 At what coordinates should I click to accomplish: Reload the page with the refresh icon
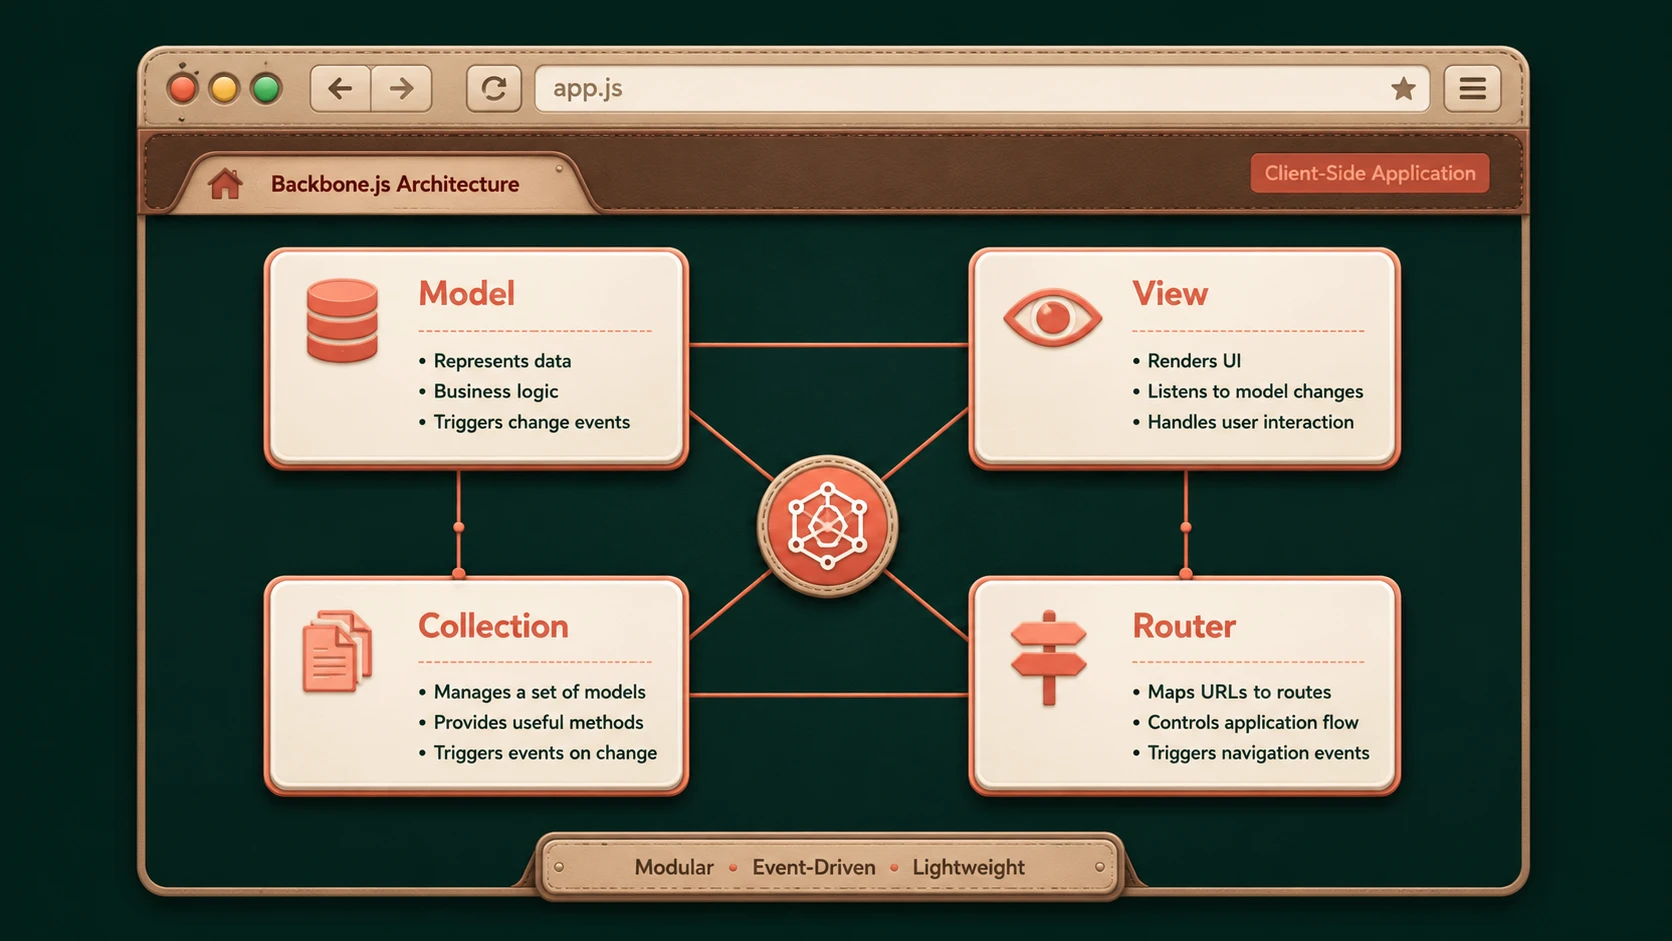point(494,89)
